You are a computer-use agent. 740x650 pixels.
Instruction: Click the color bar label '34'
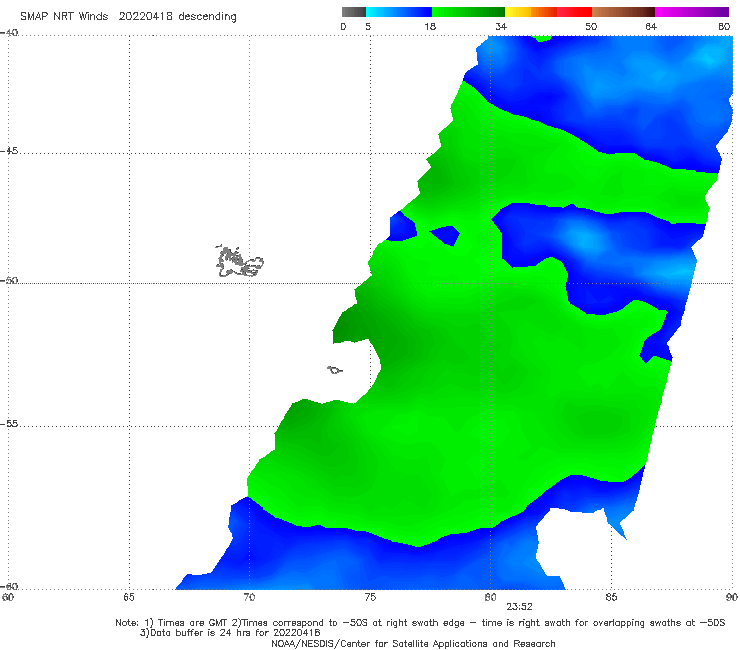point(501,27)
